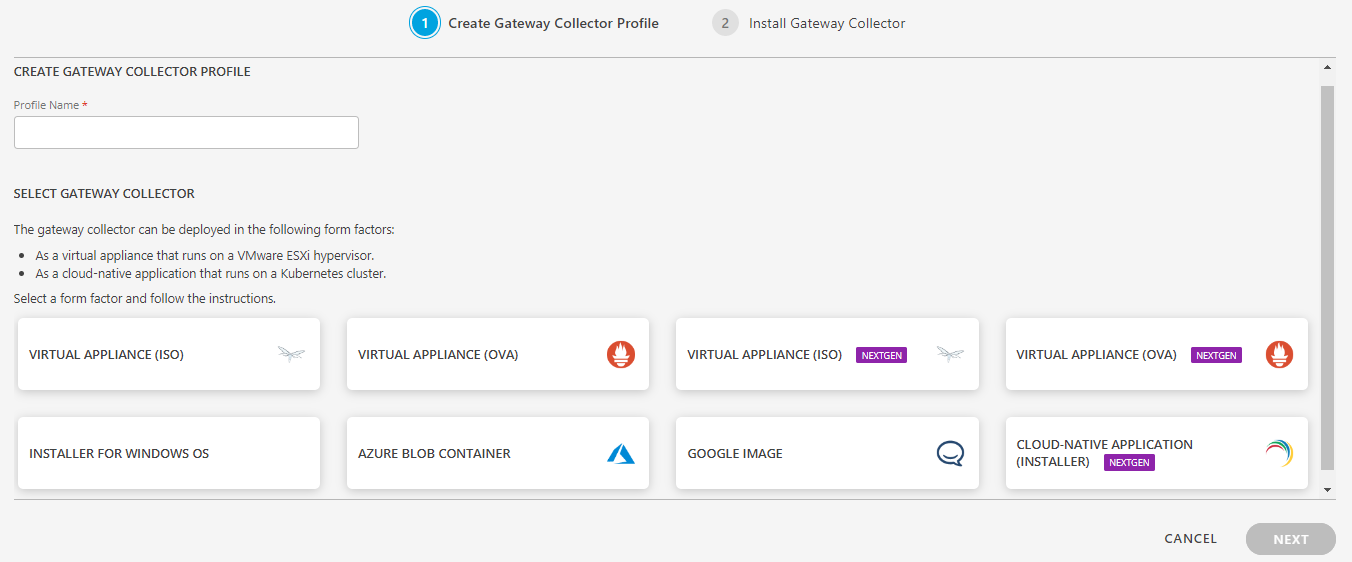Click the scrollbar up arrow
The image size is (1352, 562).
[x=1328, y=68]
